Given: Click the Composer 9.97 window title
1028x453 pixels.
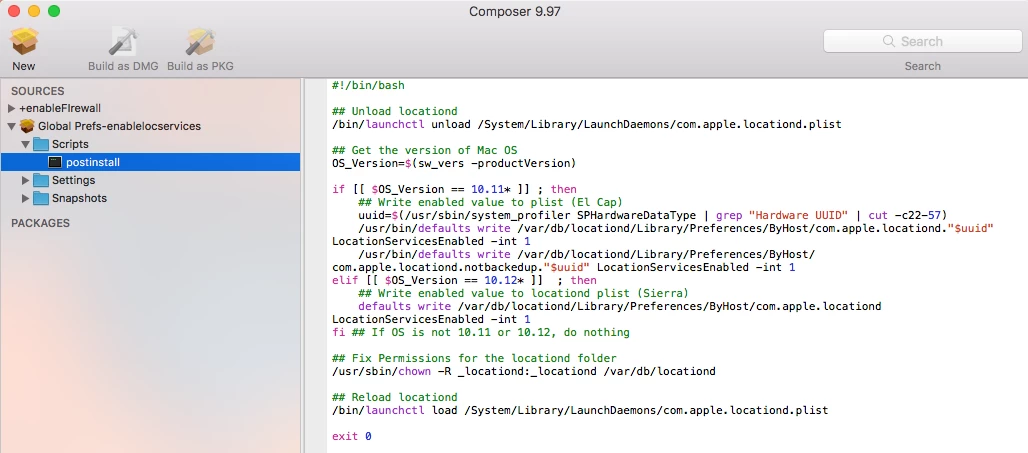Looking at the screenshot, I should 514,11.
